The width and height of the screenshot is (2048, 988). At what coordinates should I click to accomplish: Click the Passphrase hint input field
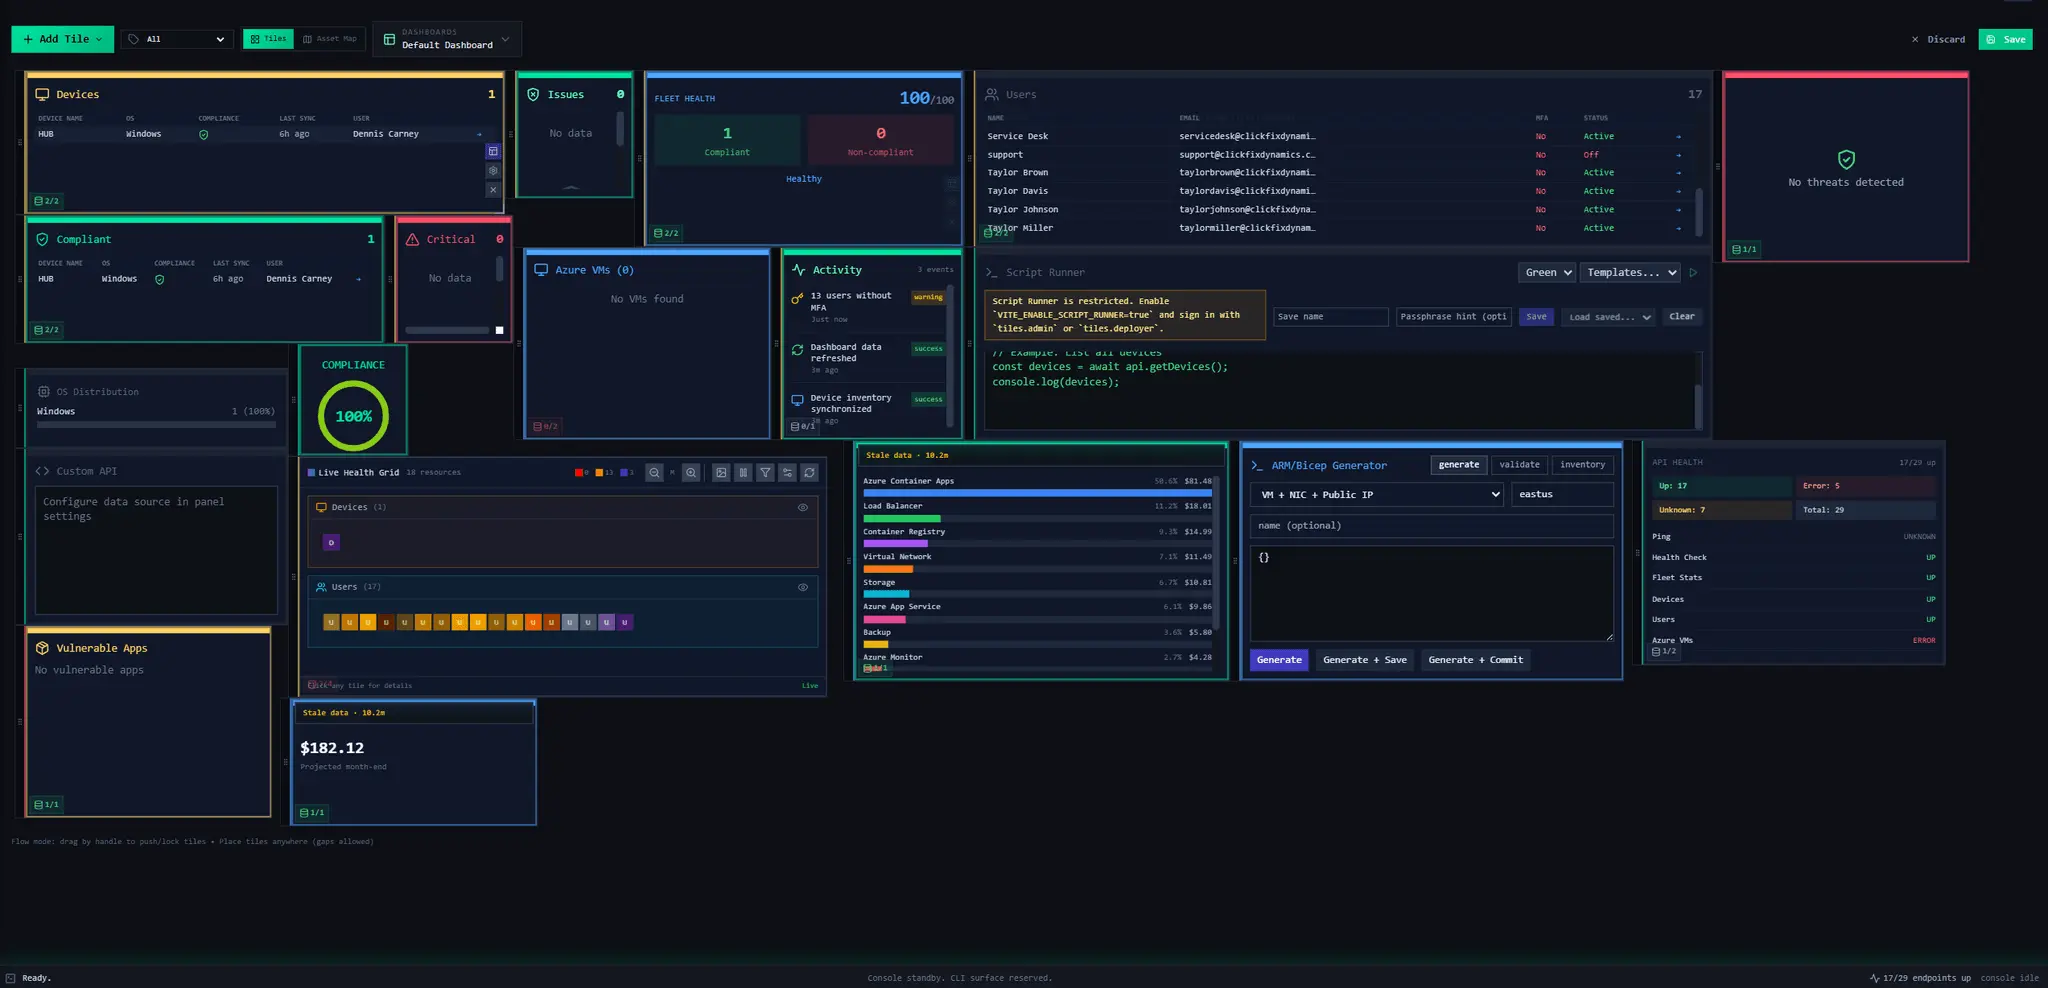click(1453, 317)
